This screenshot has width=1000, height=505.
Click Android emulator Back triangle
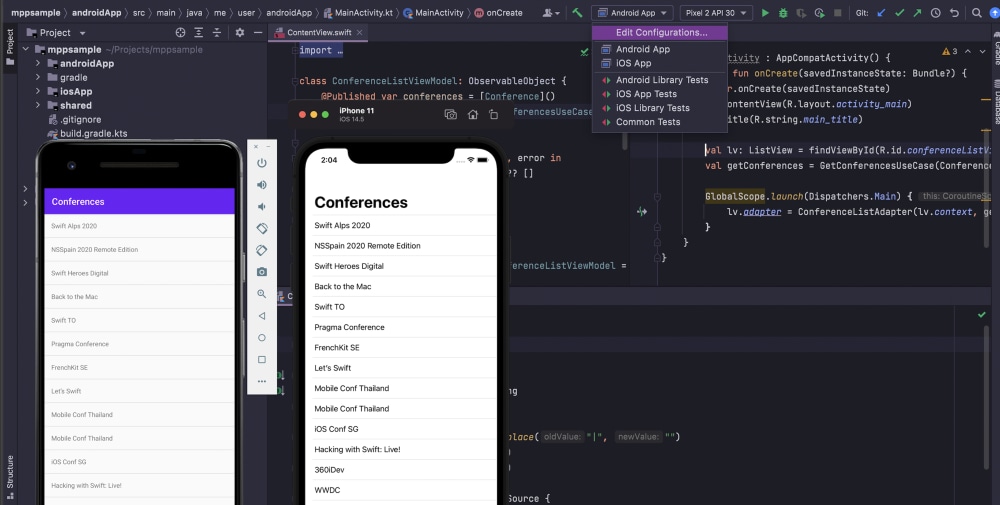(x=261, y=316)
